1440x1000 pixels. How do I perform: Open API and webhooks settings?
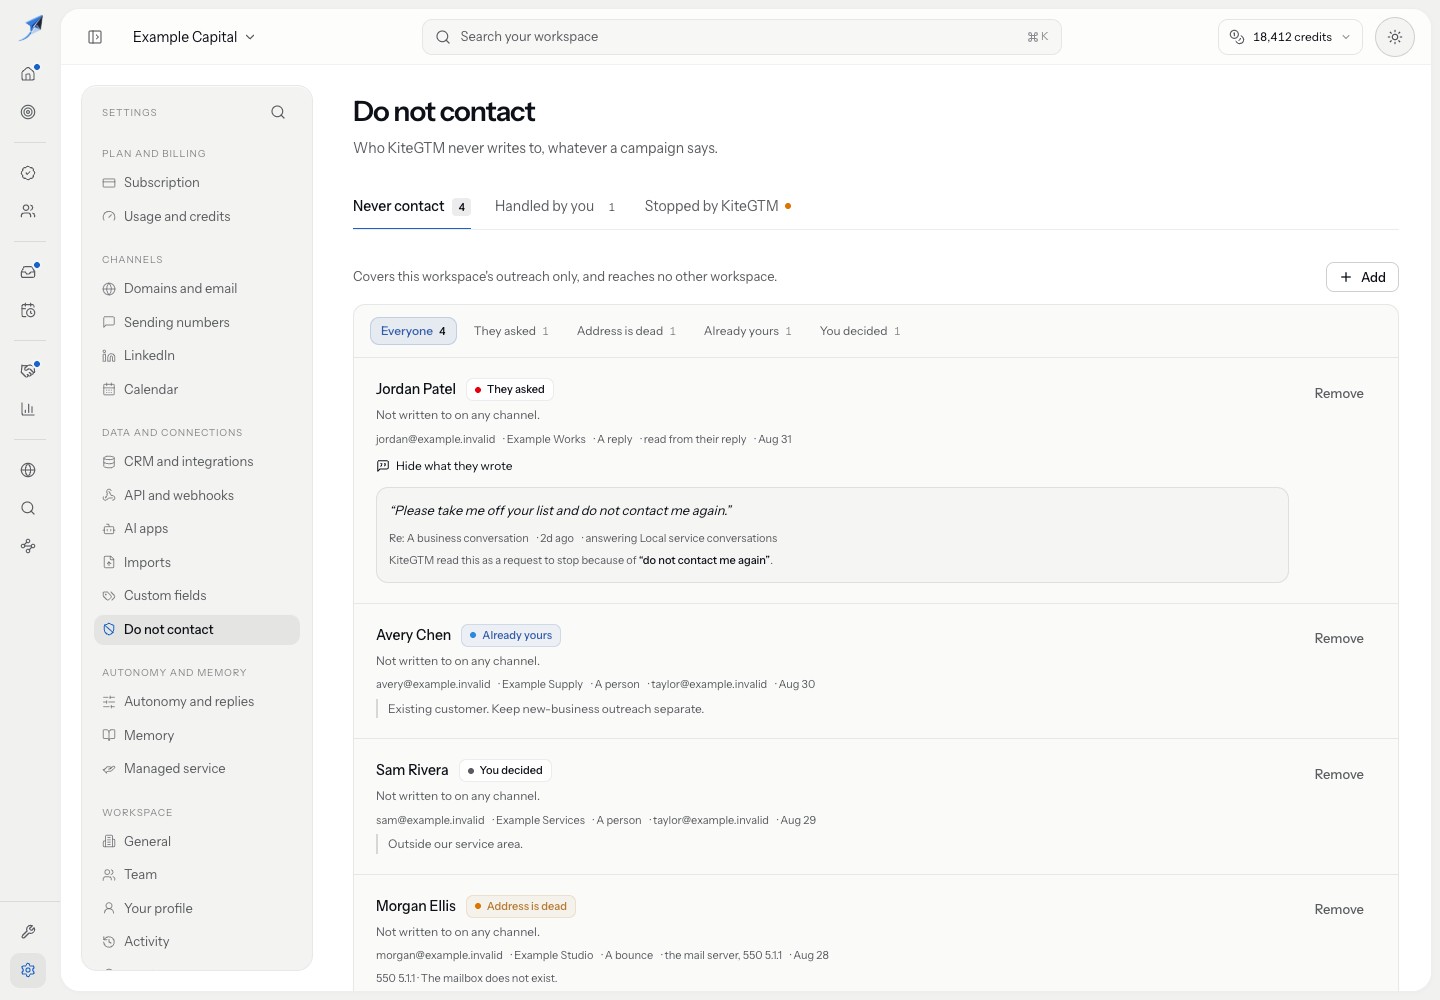click(x=197, y=496)
